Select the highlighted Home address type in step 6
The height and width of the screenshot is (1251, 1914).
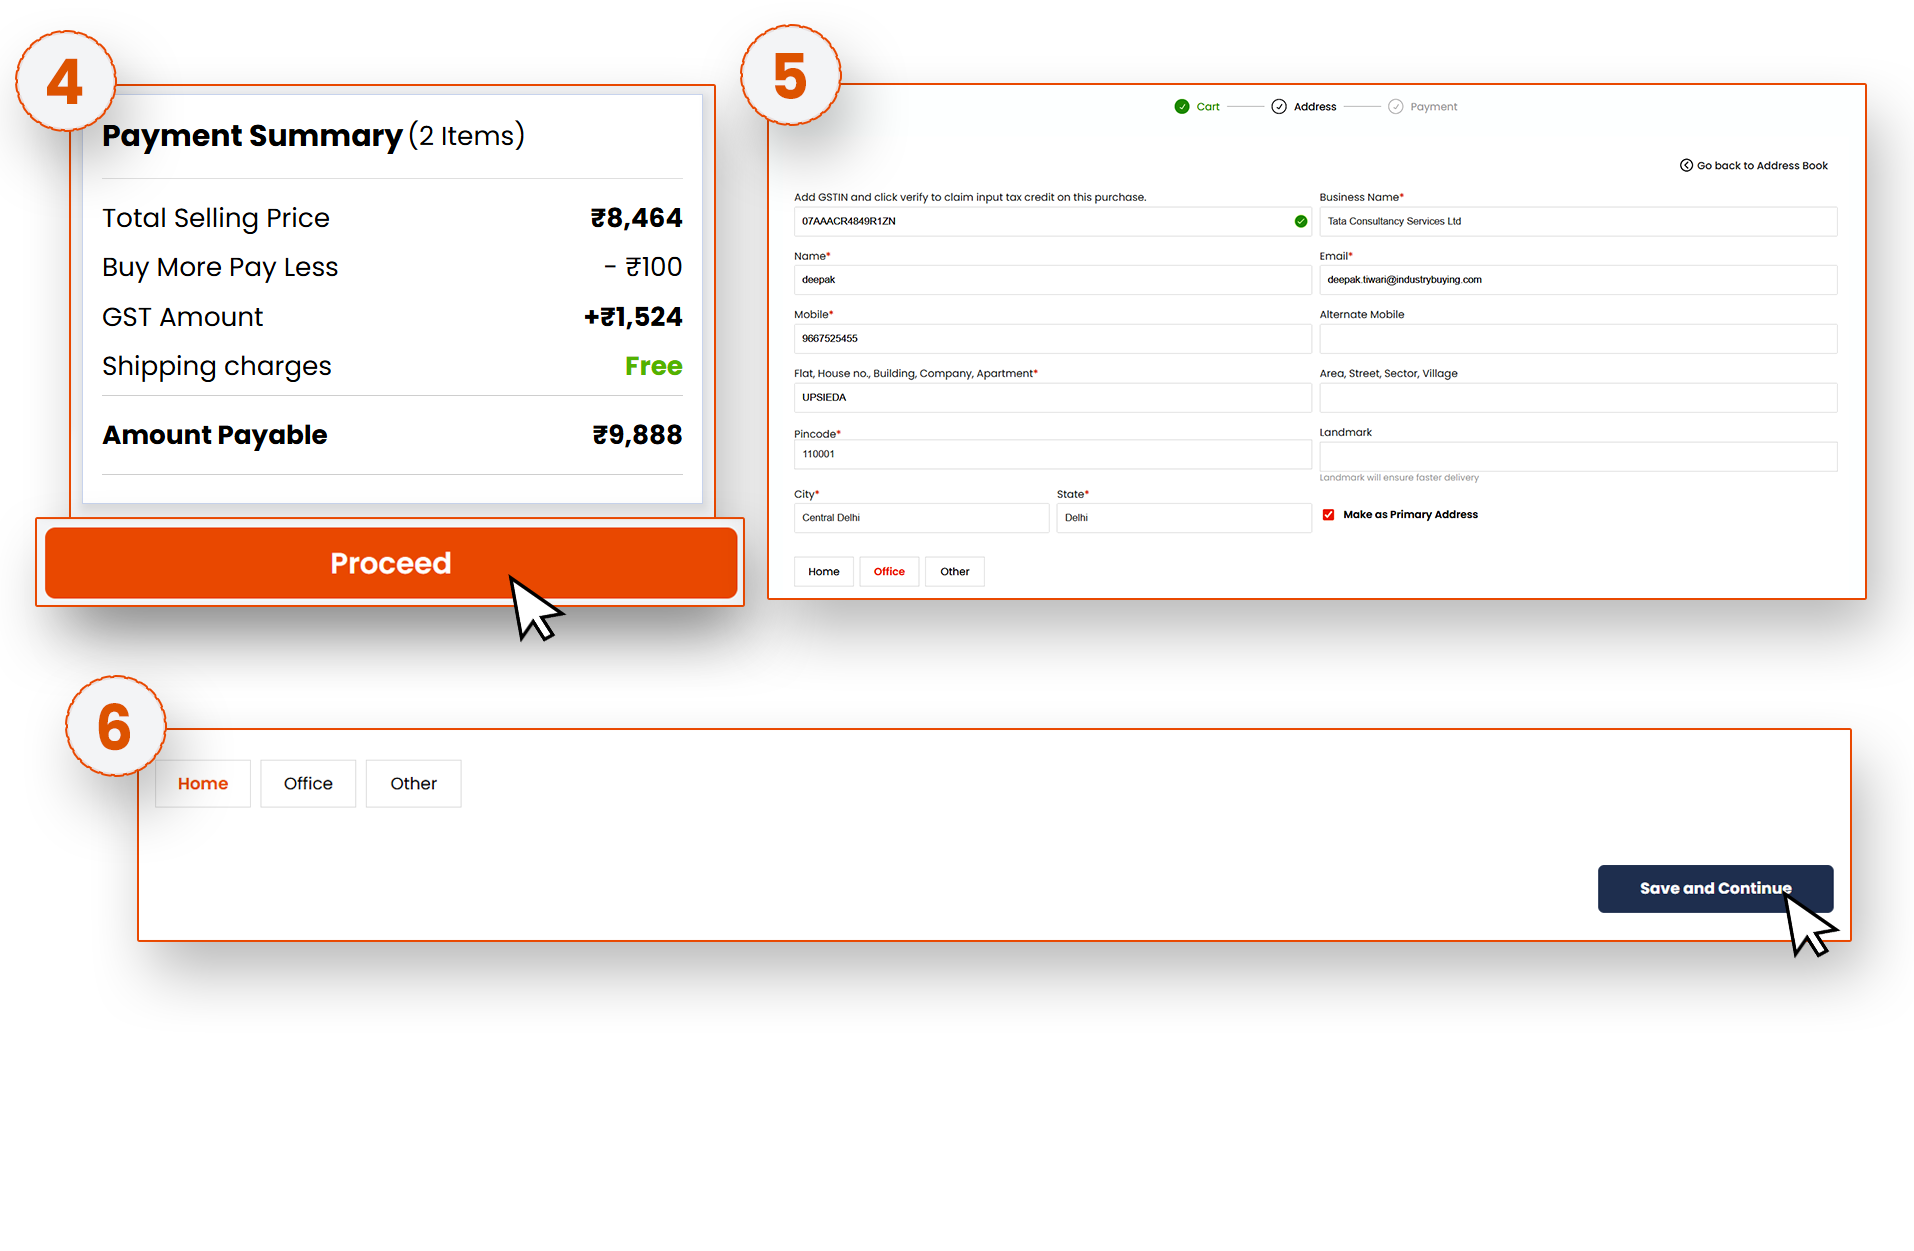203,784
